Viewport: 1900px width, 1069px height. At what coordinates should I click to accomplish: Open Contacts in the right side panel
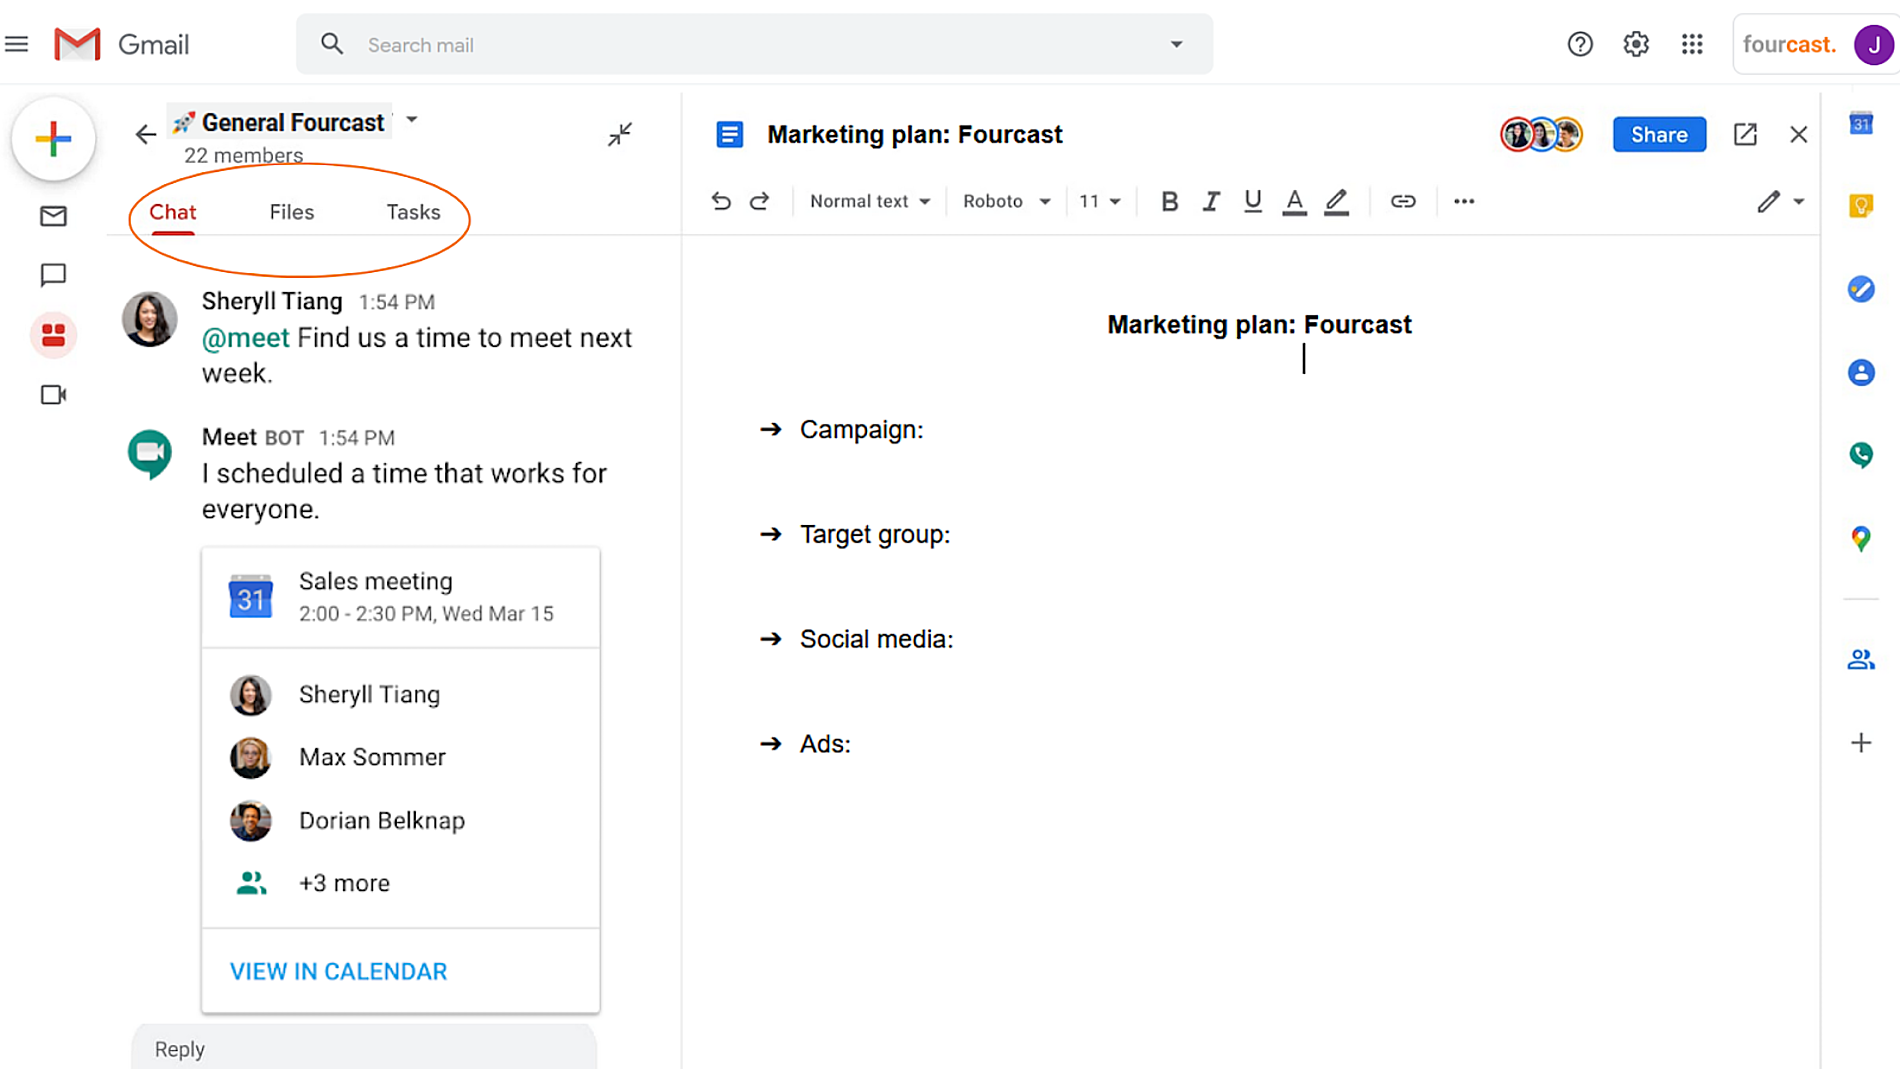[1861, 372]
